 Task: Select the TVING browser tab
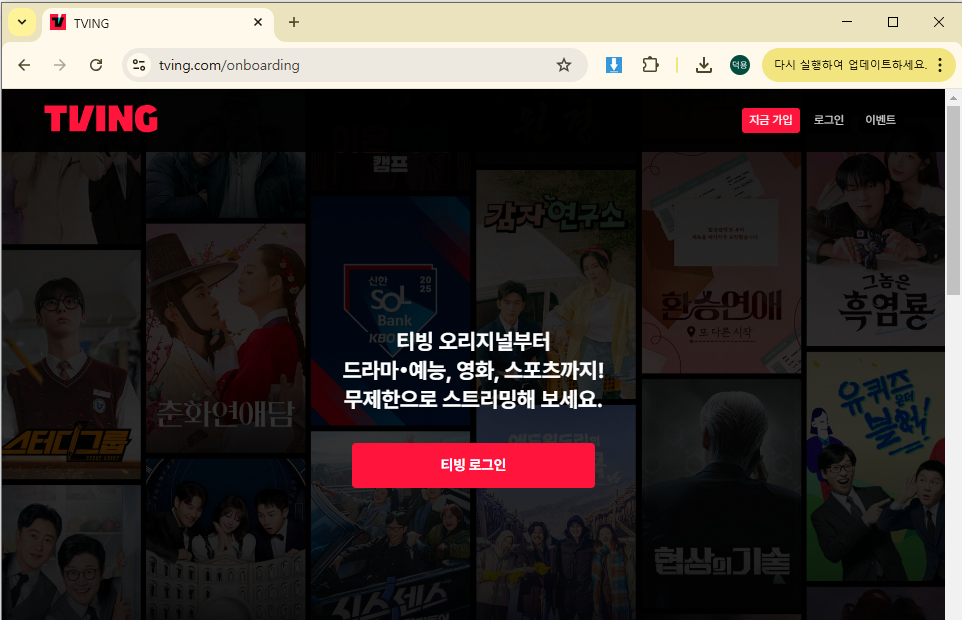point(158,23)
